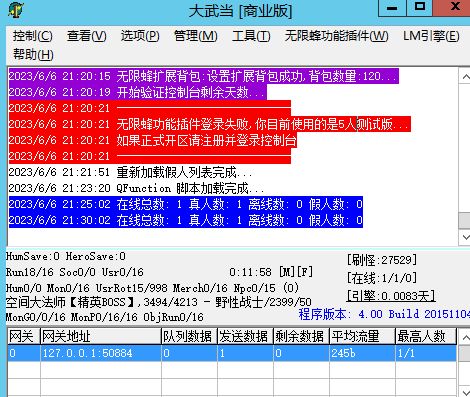Click log line QFunction 脚本加载完成
Viewport: 470px width, 397px height.
[x=136, y=188]
